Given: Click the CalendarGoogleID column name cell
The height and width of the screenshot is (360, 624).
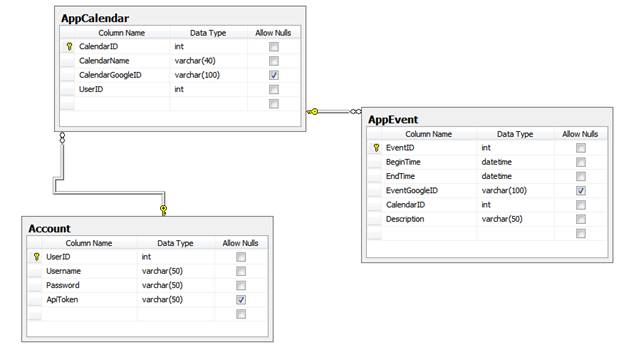Looking at the screenshot, I should coord(122,75).
